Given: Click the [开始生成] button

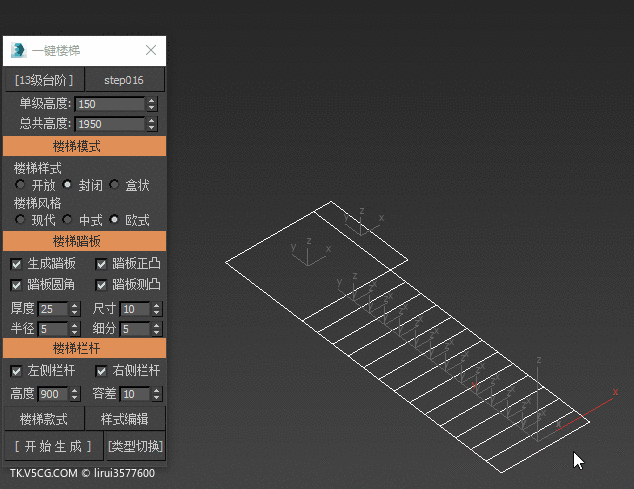Looking at the screenshot, I should tap(52, 445).
